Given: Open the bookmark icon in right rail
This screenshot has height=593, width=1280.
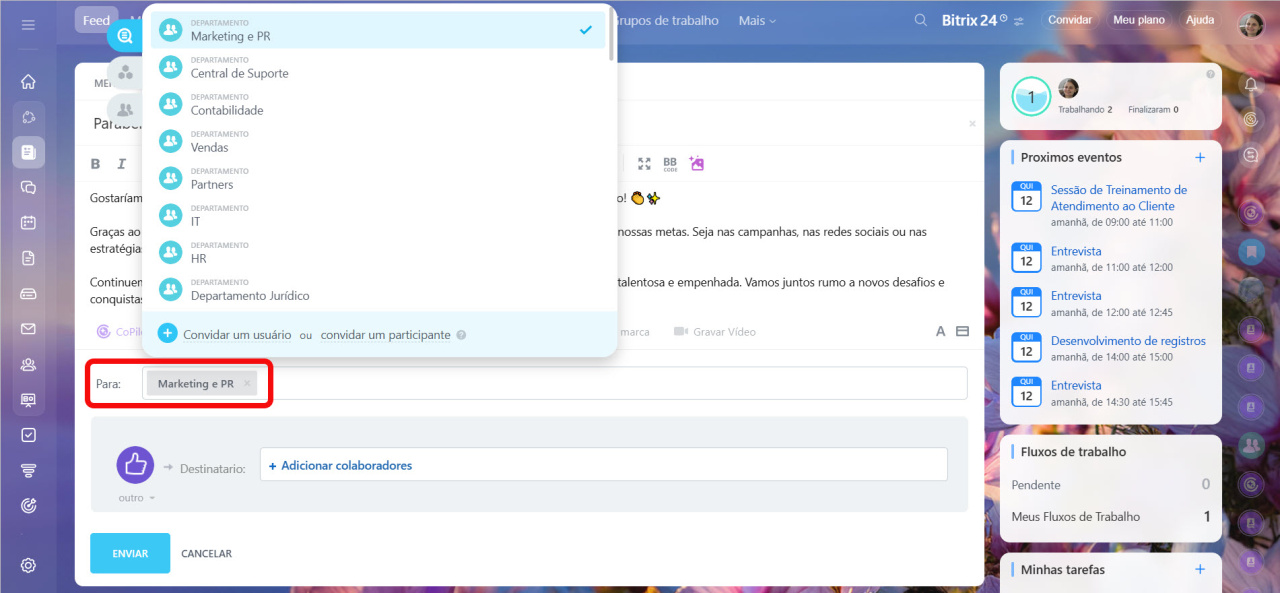Looking at the screenshot, I should tap(1250, 251).
